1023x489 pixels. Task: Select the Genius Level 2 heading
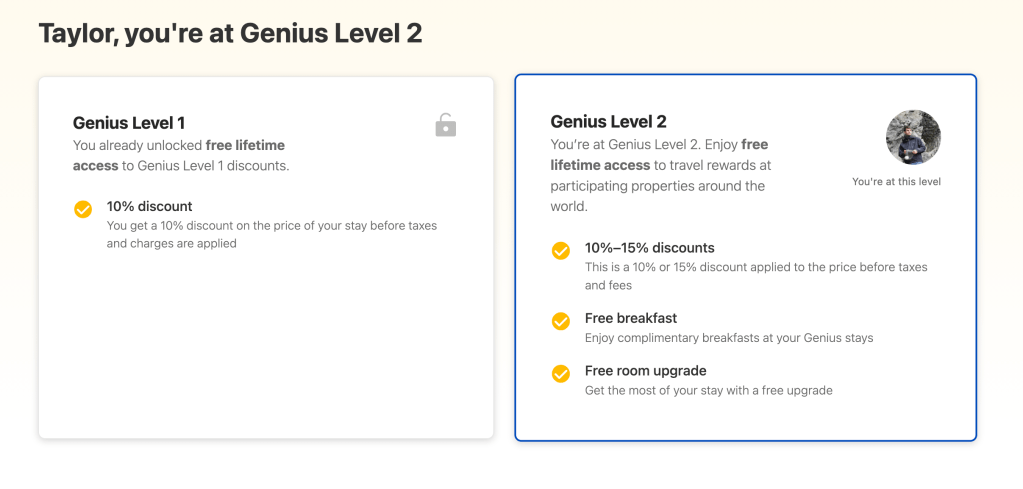pyautogui.click(x=608, y=122)
